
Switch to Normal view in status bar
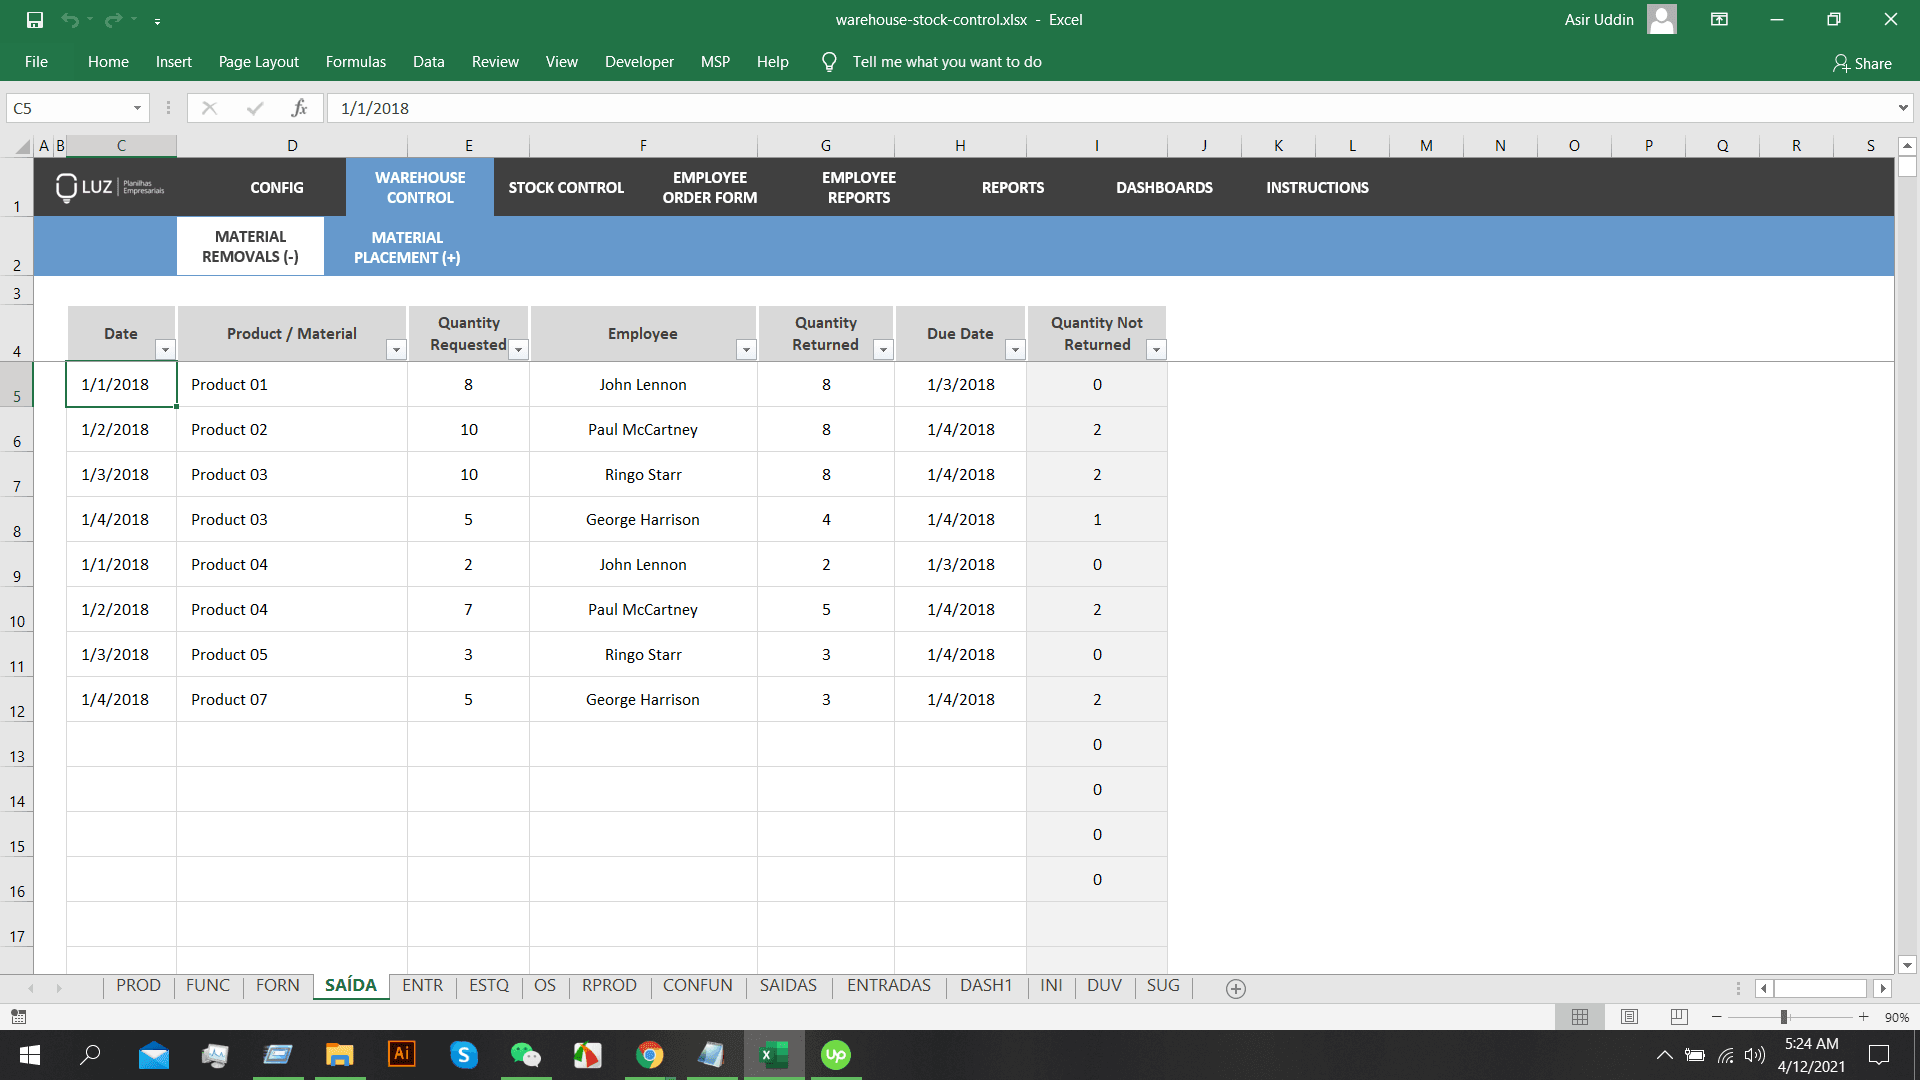coord(1580,1017)
